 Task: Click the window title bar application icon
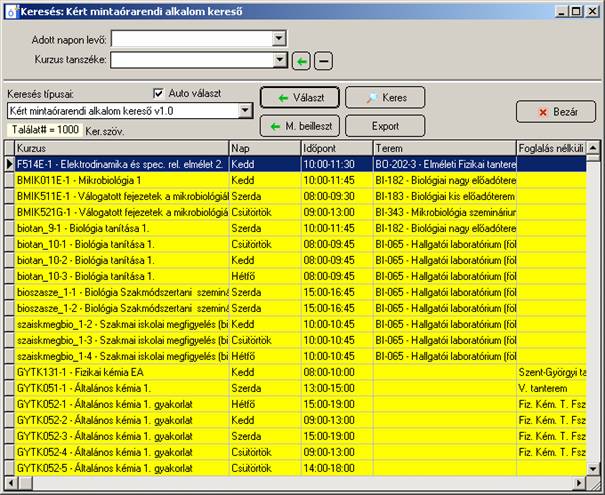[x=11, y=12]
